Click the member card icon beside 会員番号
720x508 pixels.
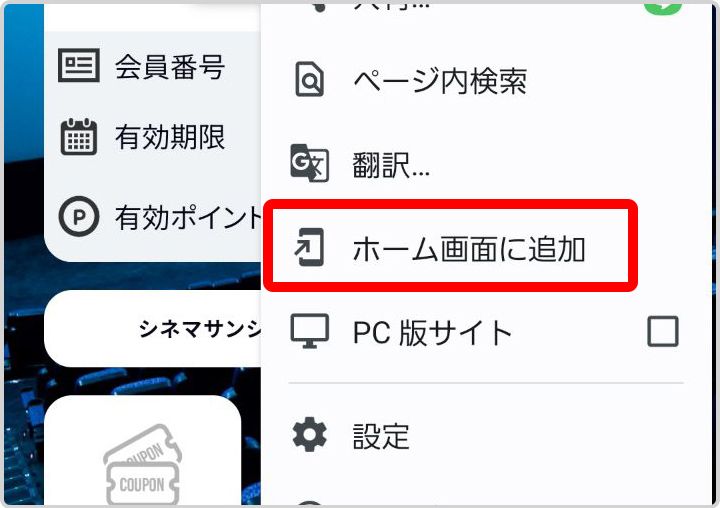coord(79,65)
